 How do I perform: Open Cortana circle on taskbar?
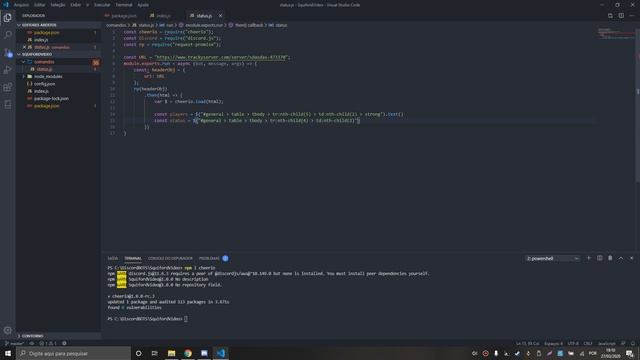[138, 353]
